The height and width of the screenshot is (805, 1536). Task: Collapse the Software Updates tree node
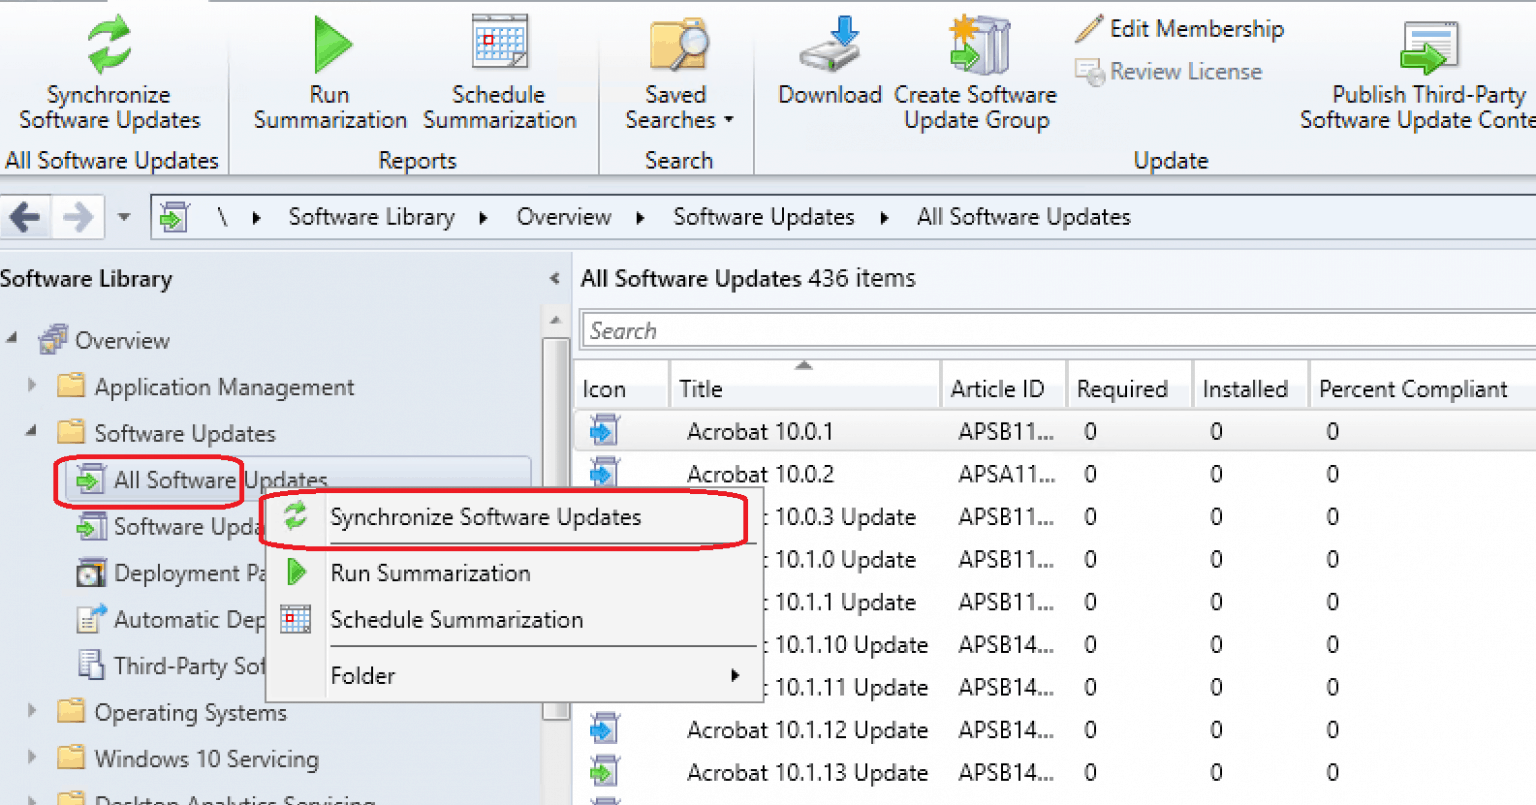point(32,432)
